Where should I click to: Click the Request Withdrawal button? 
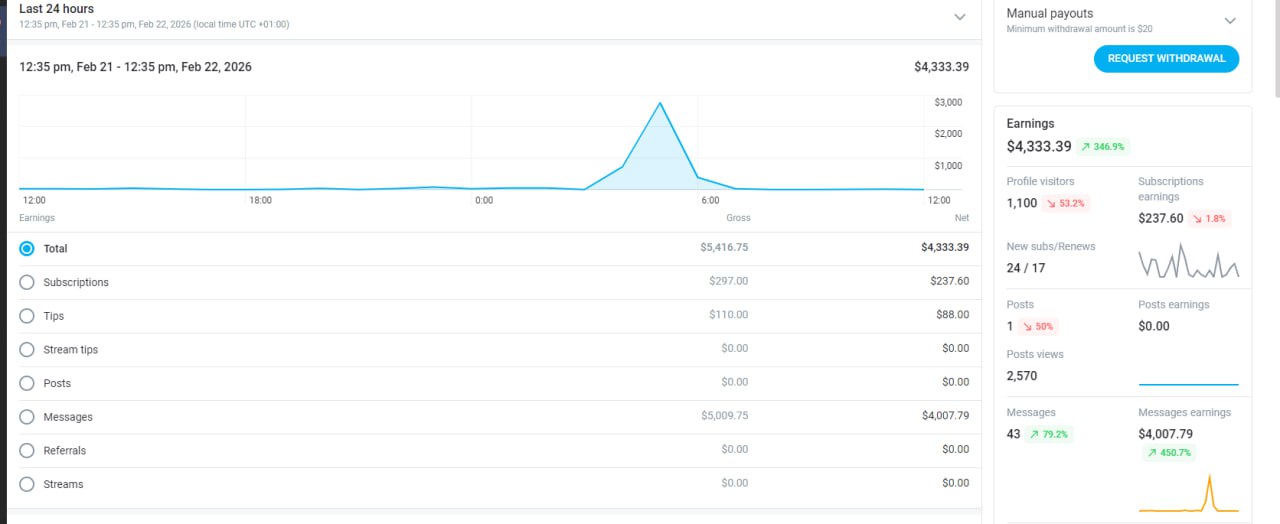tap(1166, 59)
